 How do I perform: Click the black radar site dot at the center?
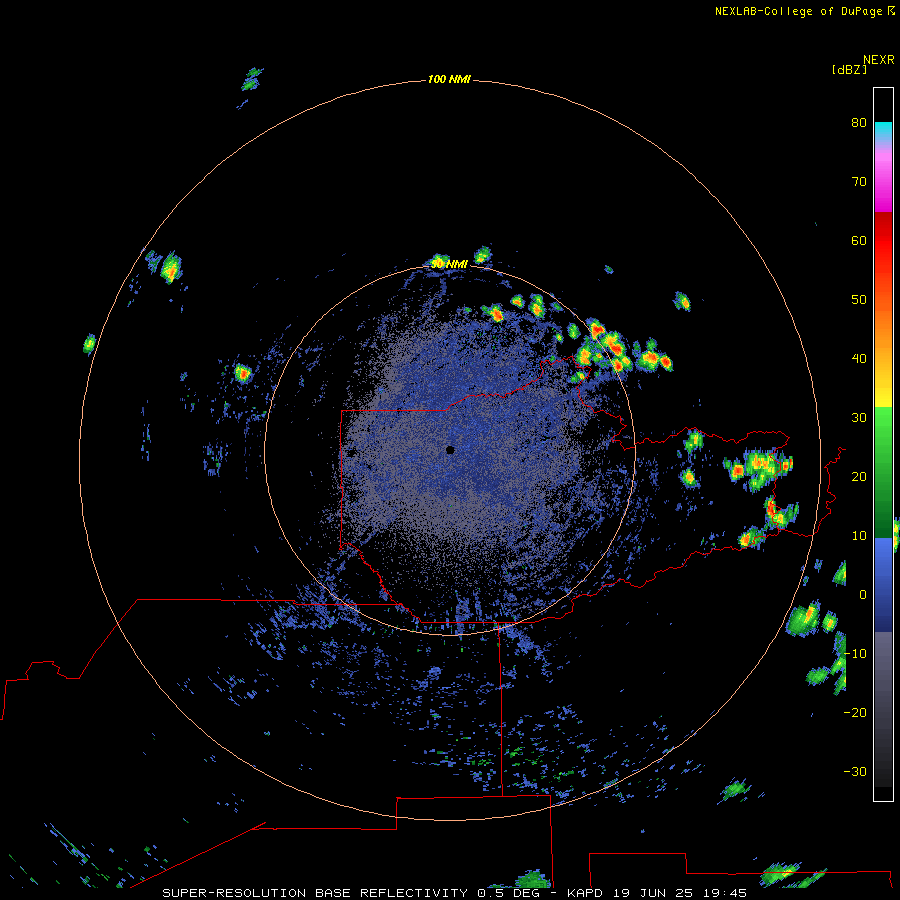click(x=450, y=450)
